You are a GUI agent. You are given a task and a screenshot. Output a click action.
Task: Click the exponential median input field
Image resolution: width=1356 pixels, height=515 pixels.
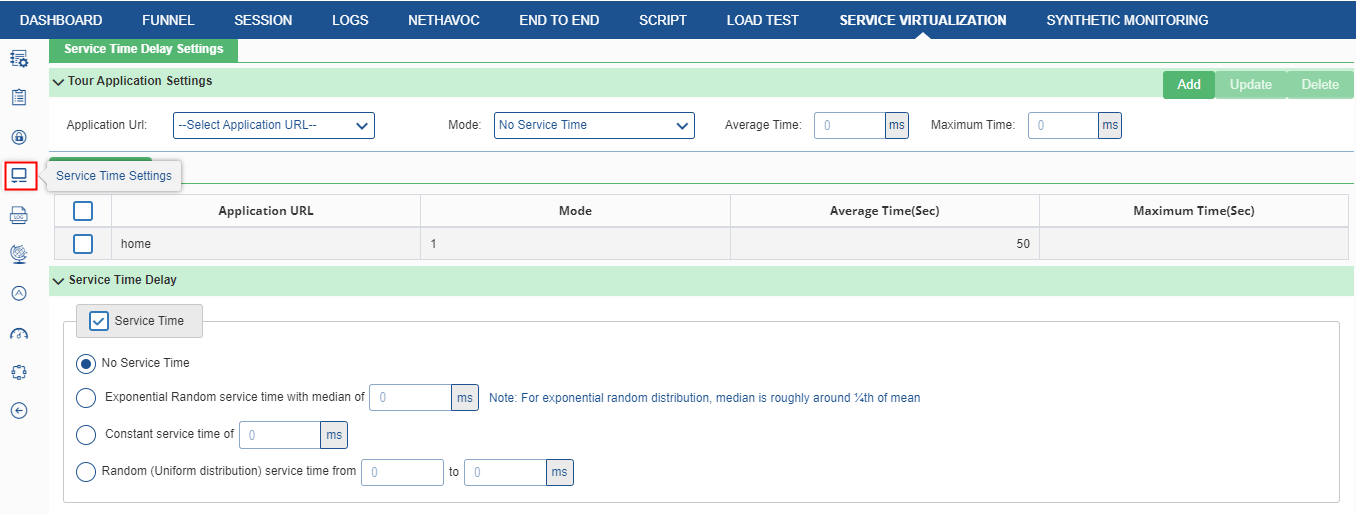410,398
